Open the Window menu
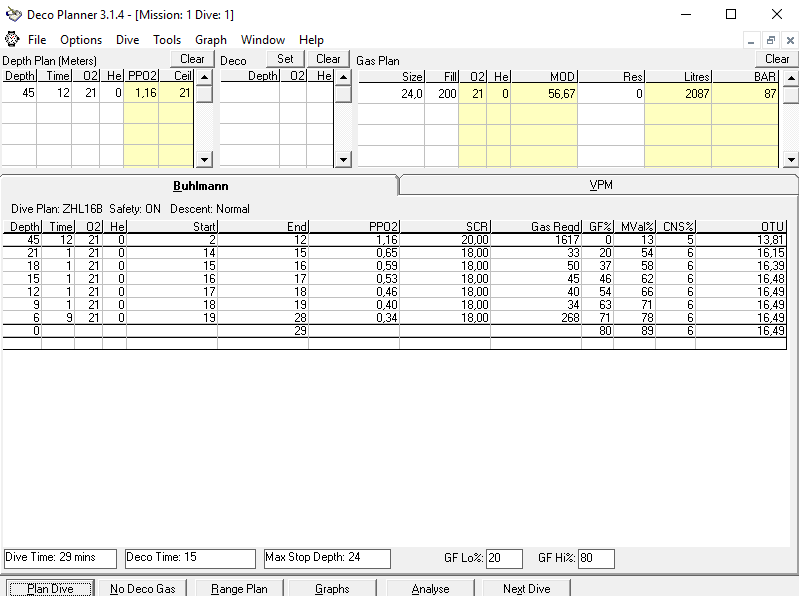The height and width of the screenshot is (596, 799). coord(262,40)
